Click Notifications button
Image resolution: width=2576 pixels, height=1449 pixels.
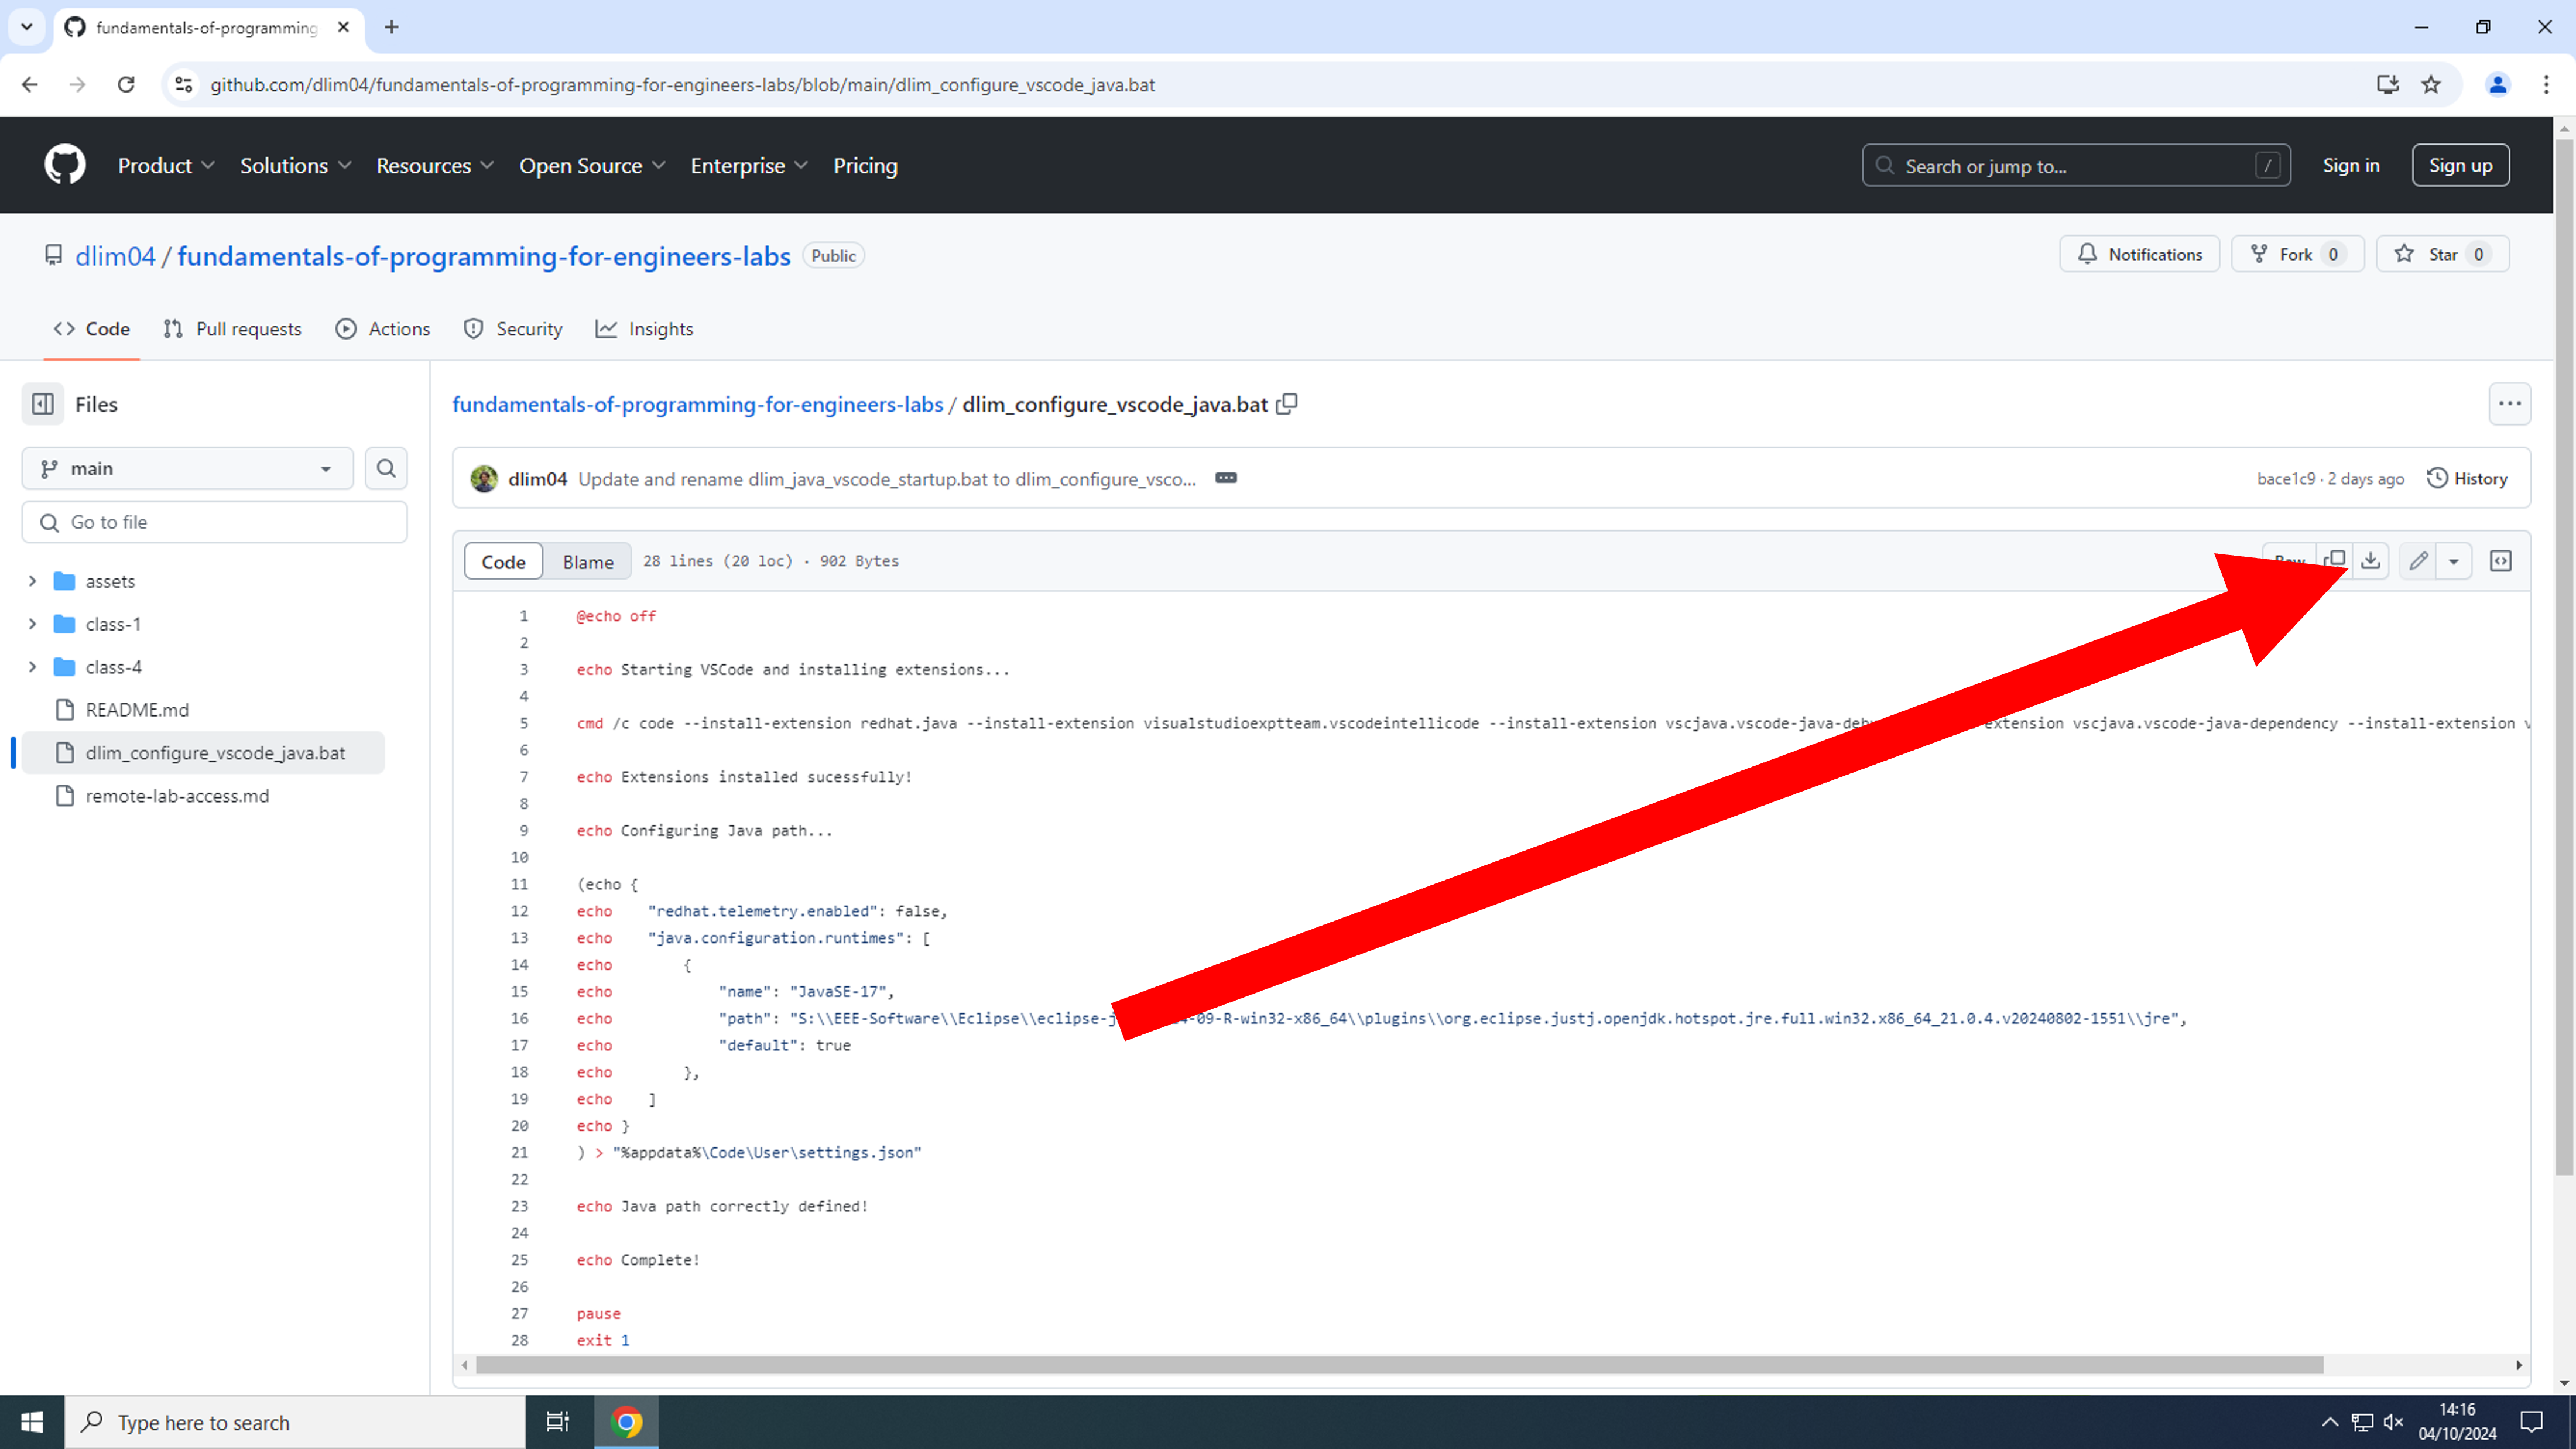(x=2139, y=254)
